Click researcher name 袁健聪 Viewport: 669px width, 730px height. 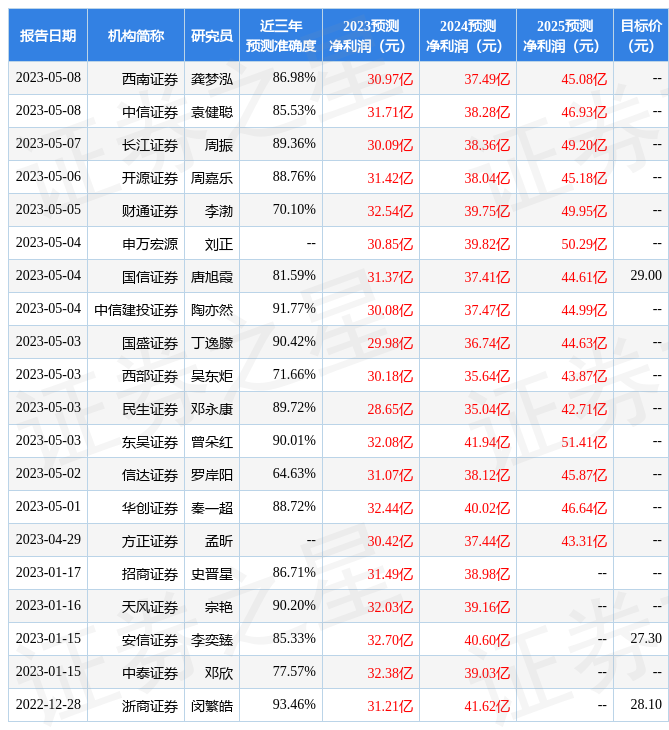coord(212,112)
